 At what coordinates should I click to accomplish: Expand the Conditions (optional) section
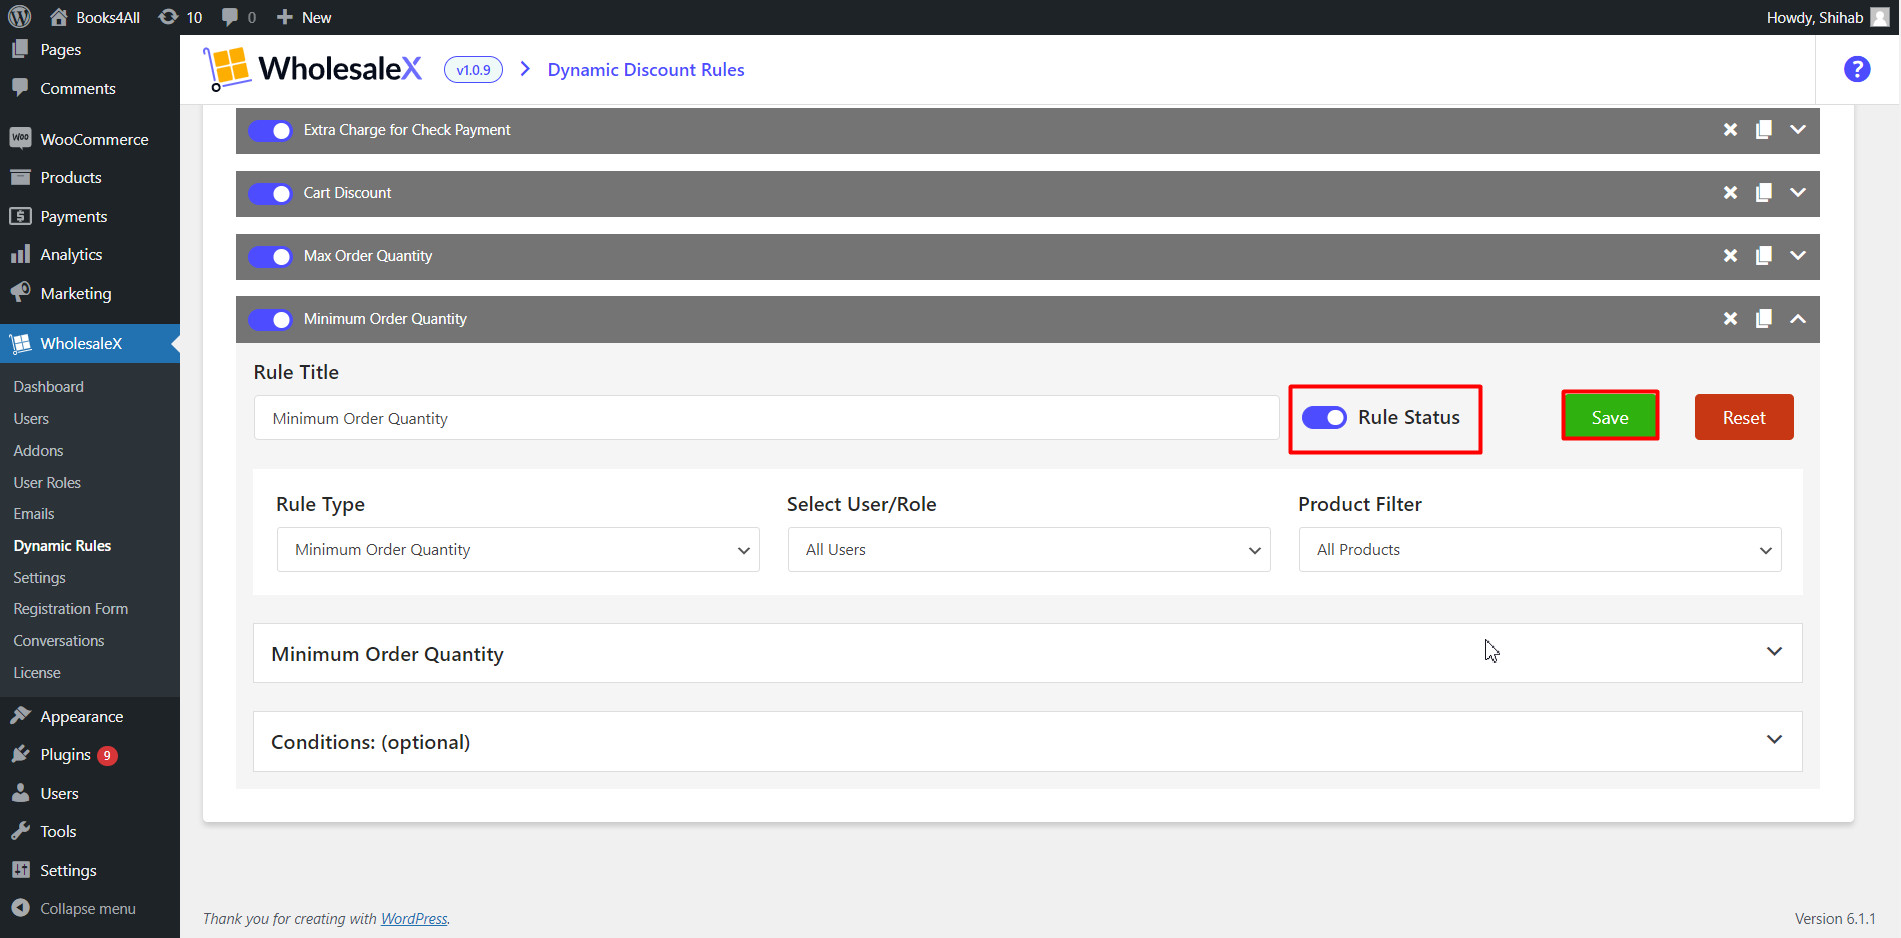[x=1027, y=741]
